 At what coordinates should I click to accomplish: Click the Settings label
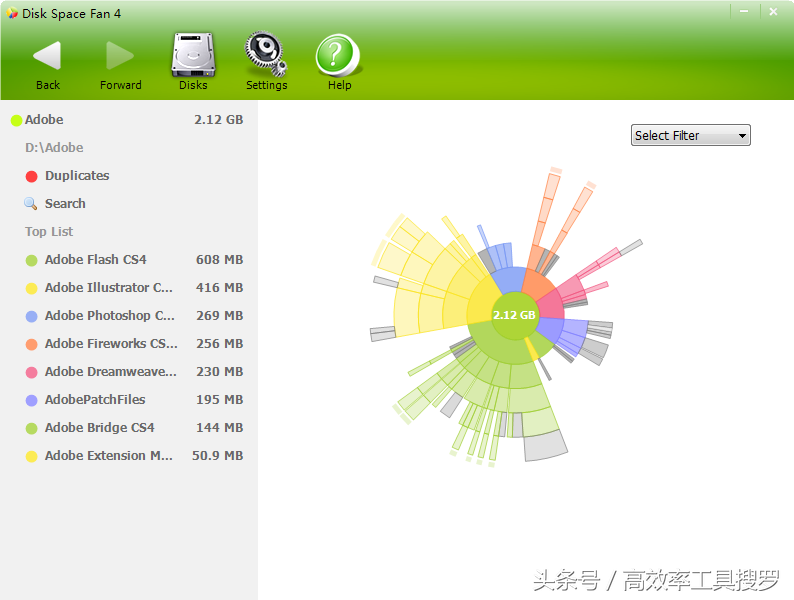[x=266, y=85]
